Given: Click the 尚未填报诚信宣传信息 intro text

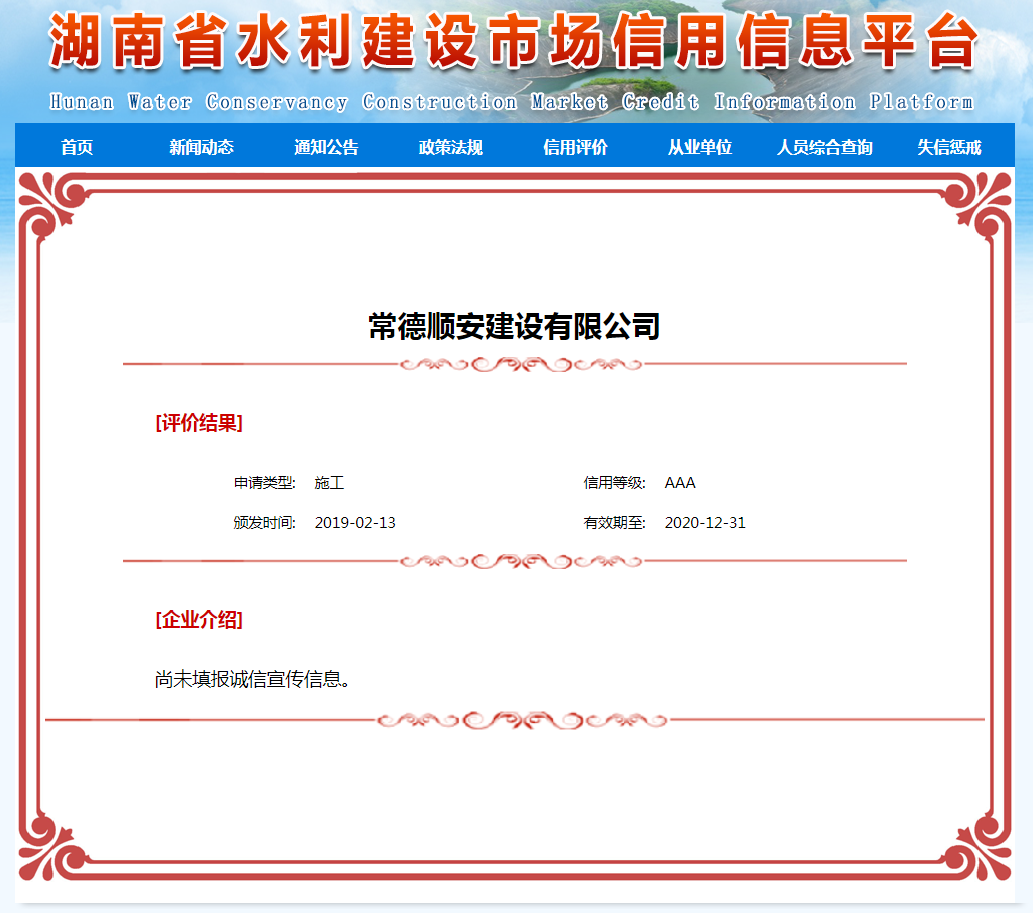Looking at the screenshot, I should point(252,680).
